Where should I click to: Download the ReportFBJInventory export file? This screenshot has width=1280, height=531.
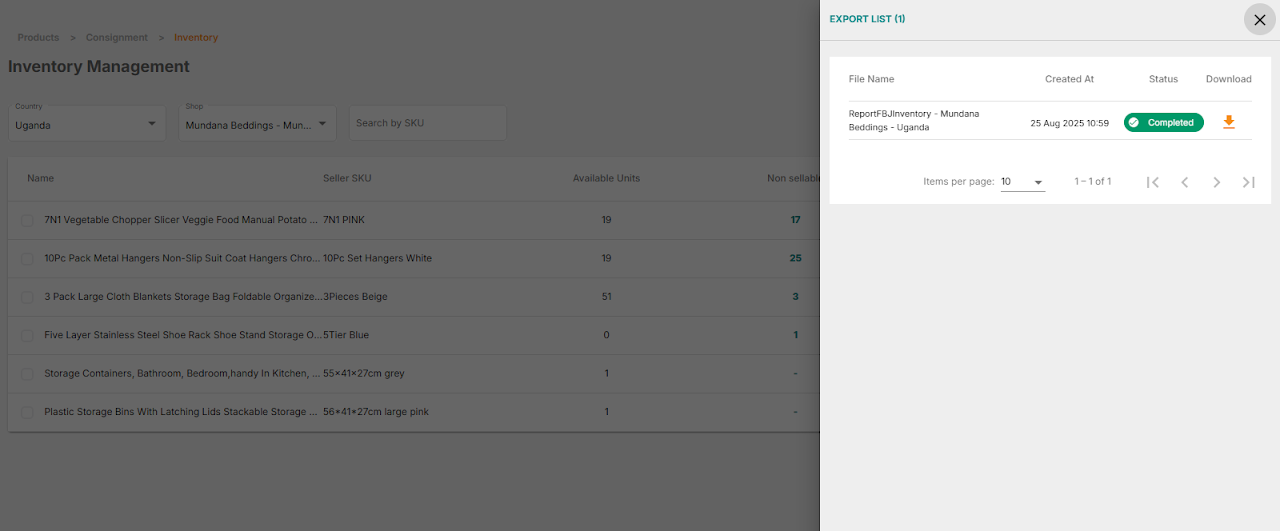pyautogui.click(x=1229, y=122)
